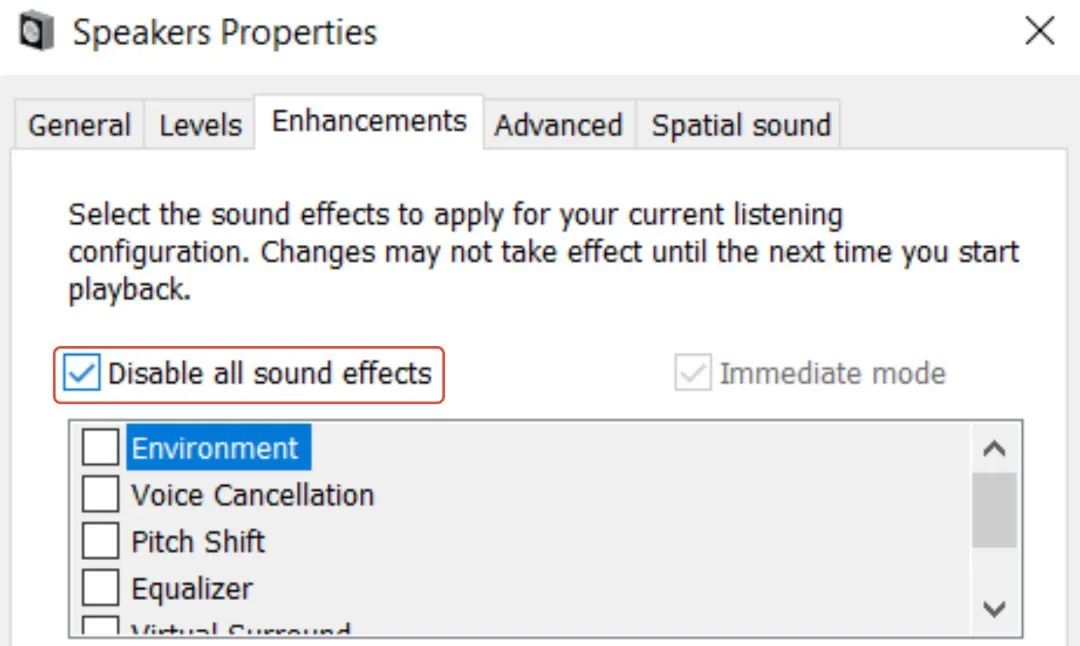Open the Spatial sound tab
The width and height of the screenshot is (1080, 646).
pos(739,125)
